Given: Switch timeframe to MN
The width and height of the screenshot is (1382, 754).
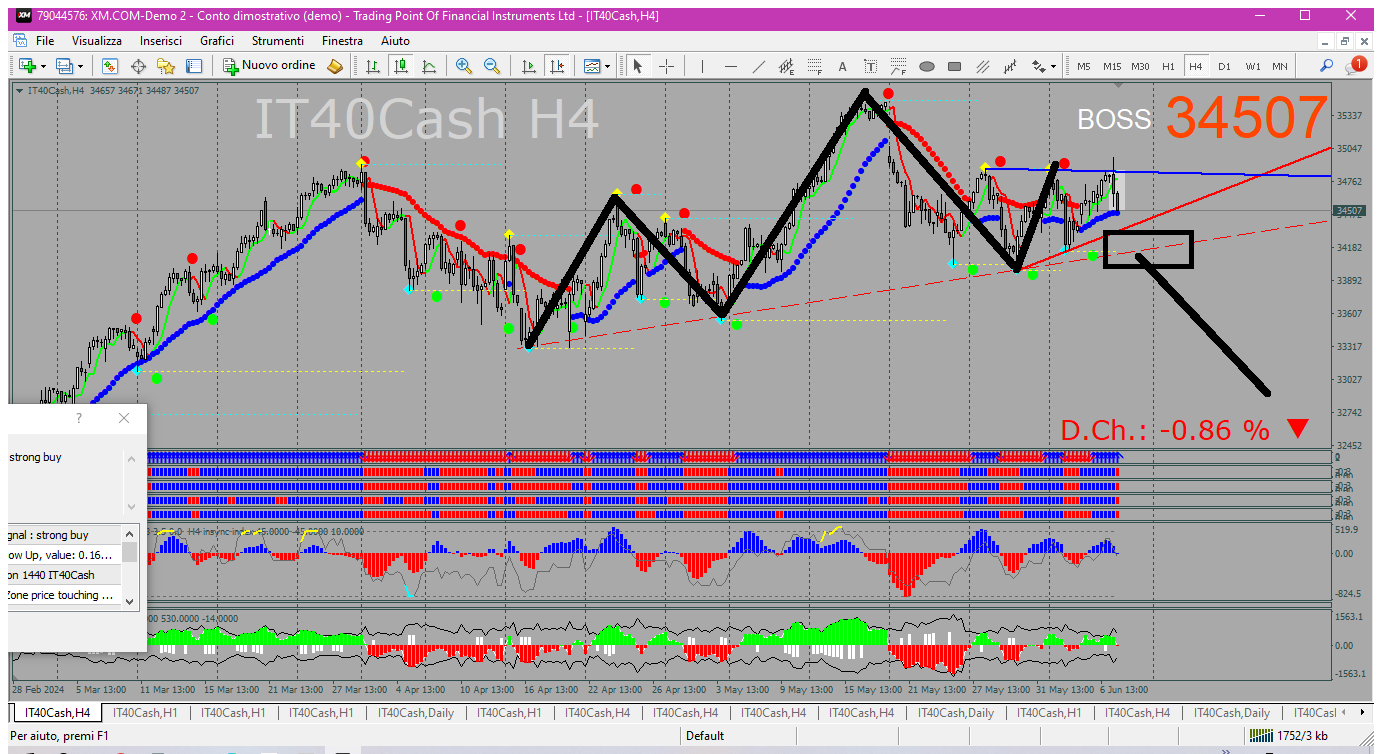Looking at the screenshot, I should tap(1279, 66).
